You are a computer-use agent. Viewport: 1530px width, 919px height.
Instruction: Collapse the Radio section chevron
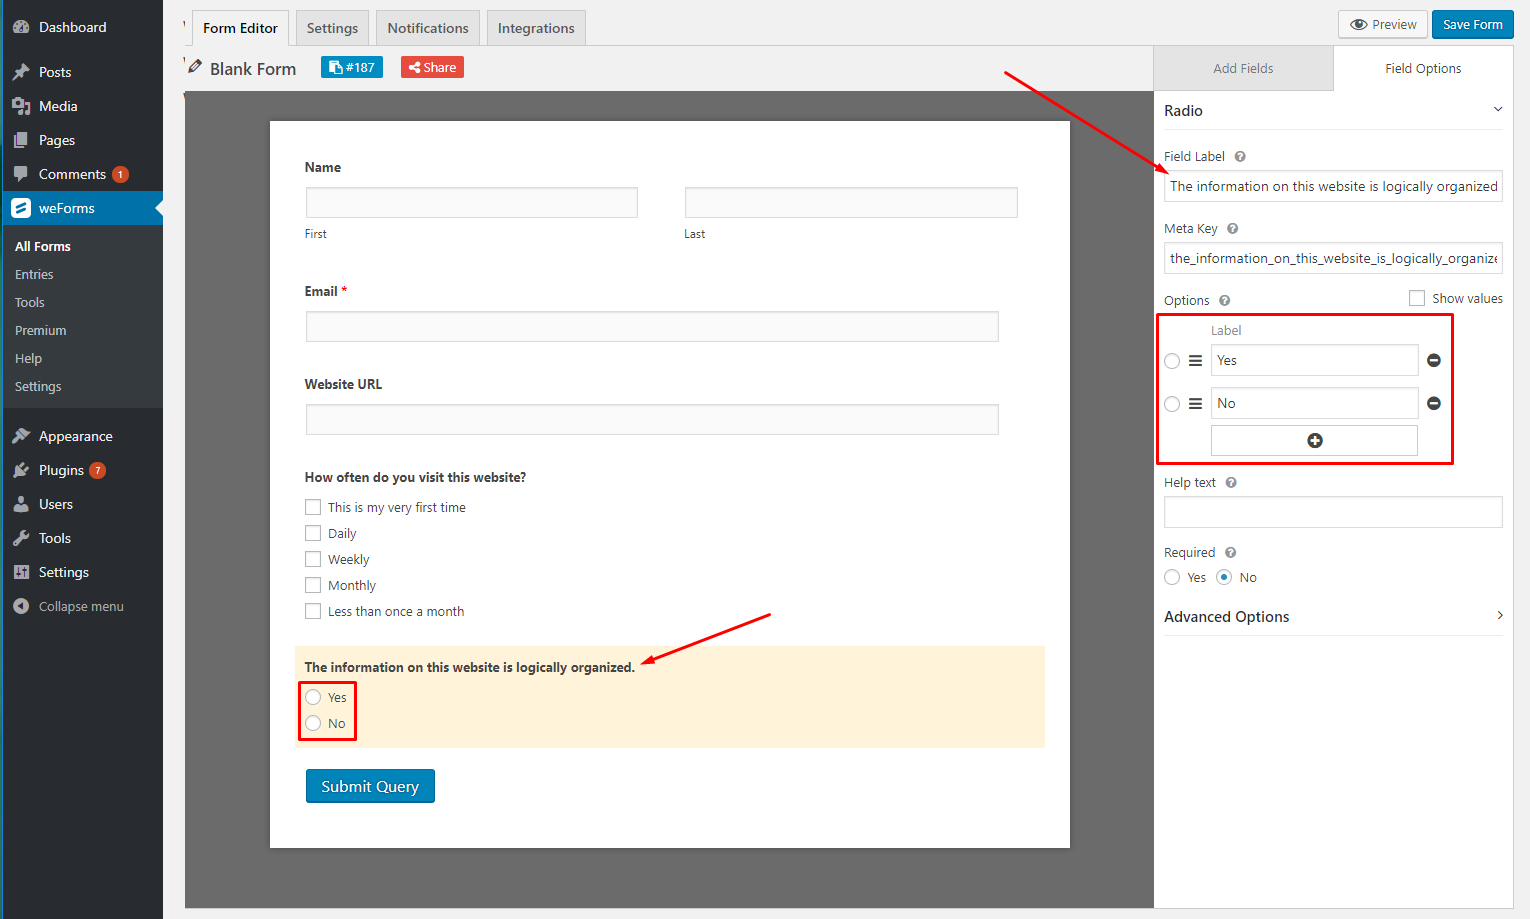click(x=1497, y=109)
